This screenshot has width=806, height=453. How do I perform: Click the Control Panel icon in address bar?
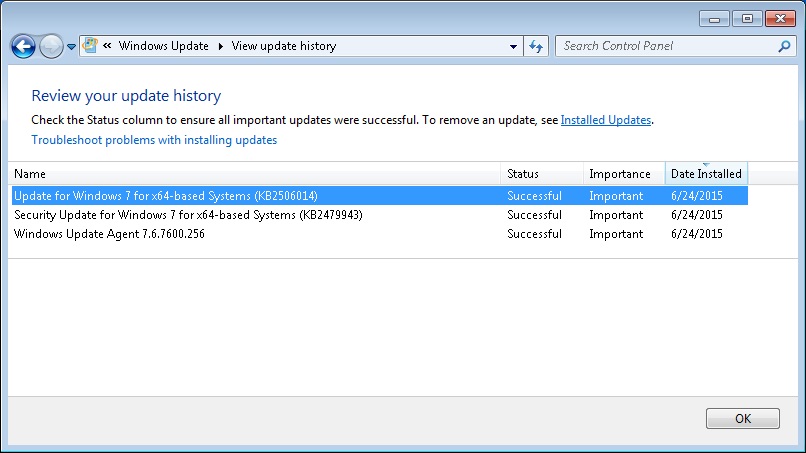pyautogui.click(x=91, y=46)
